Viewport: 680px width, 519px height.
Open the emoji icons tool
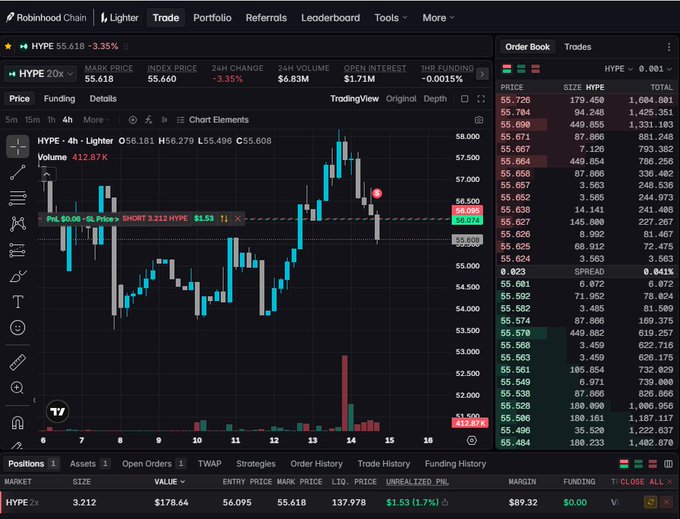pyautogui.click(x=18, y=327)
